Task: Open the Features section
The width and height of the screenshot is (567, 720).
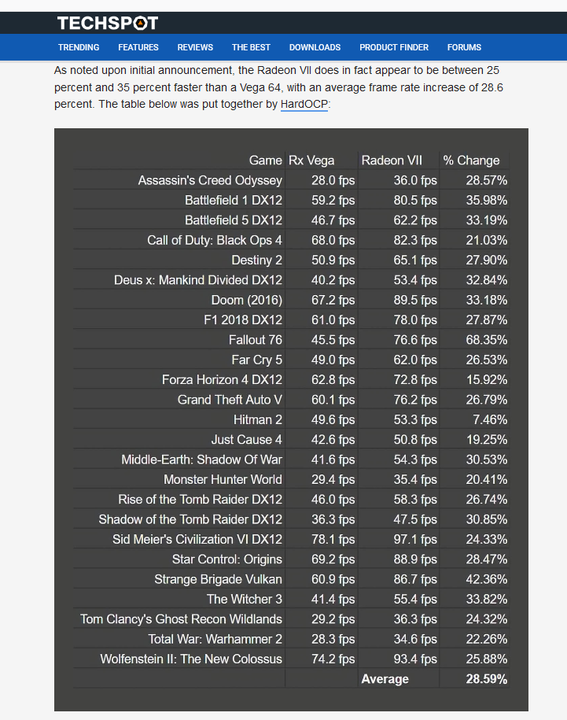Action: [138, 47]
